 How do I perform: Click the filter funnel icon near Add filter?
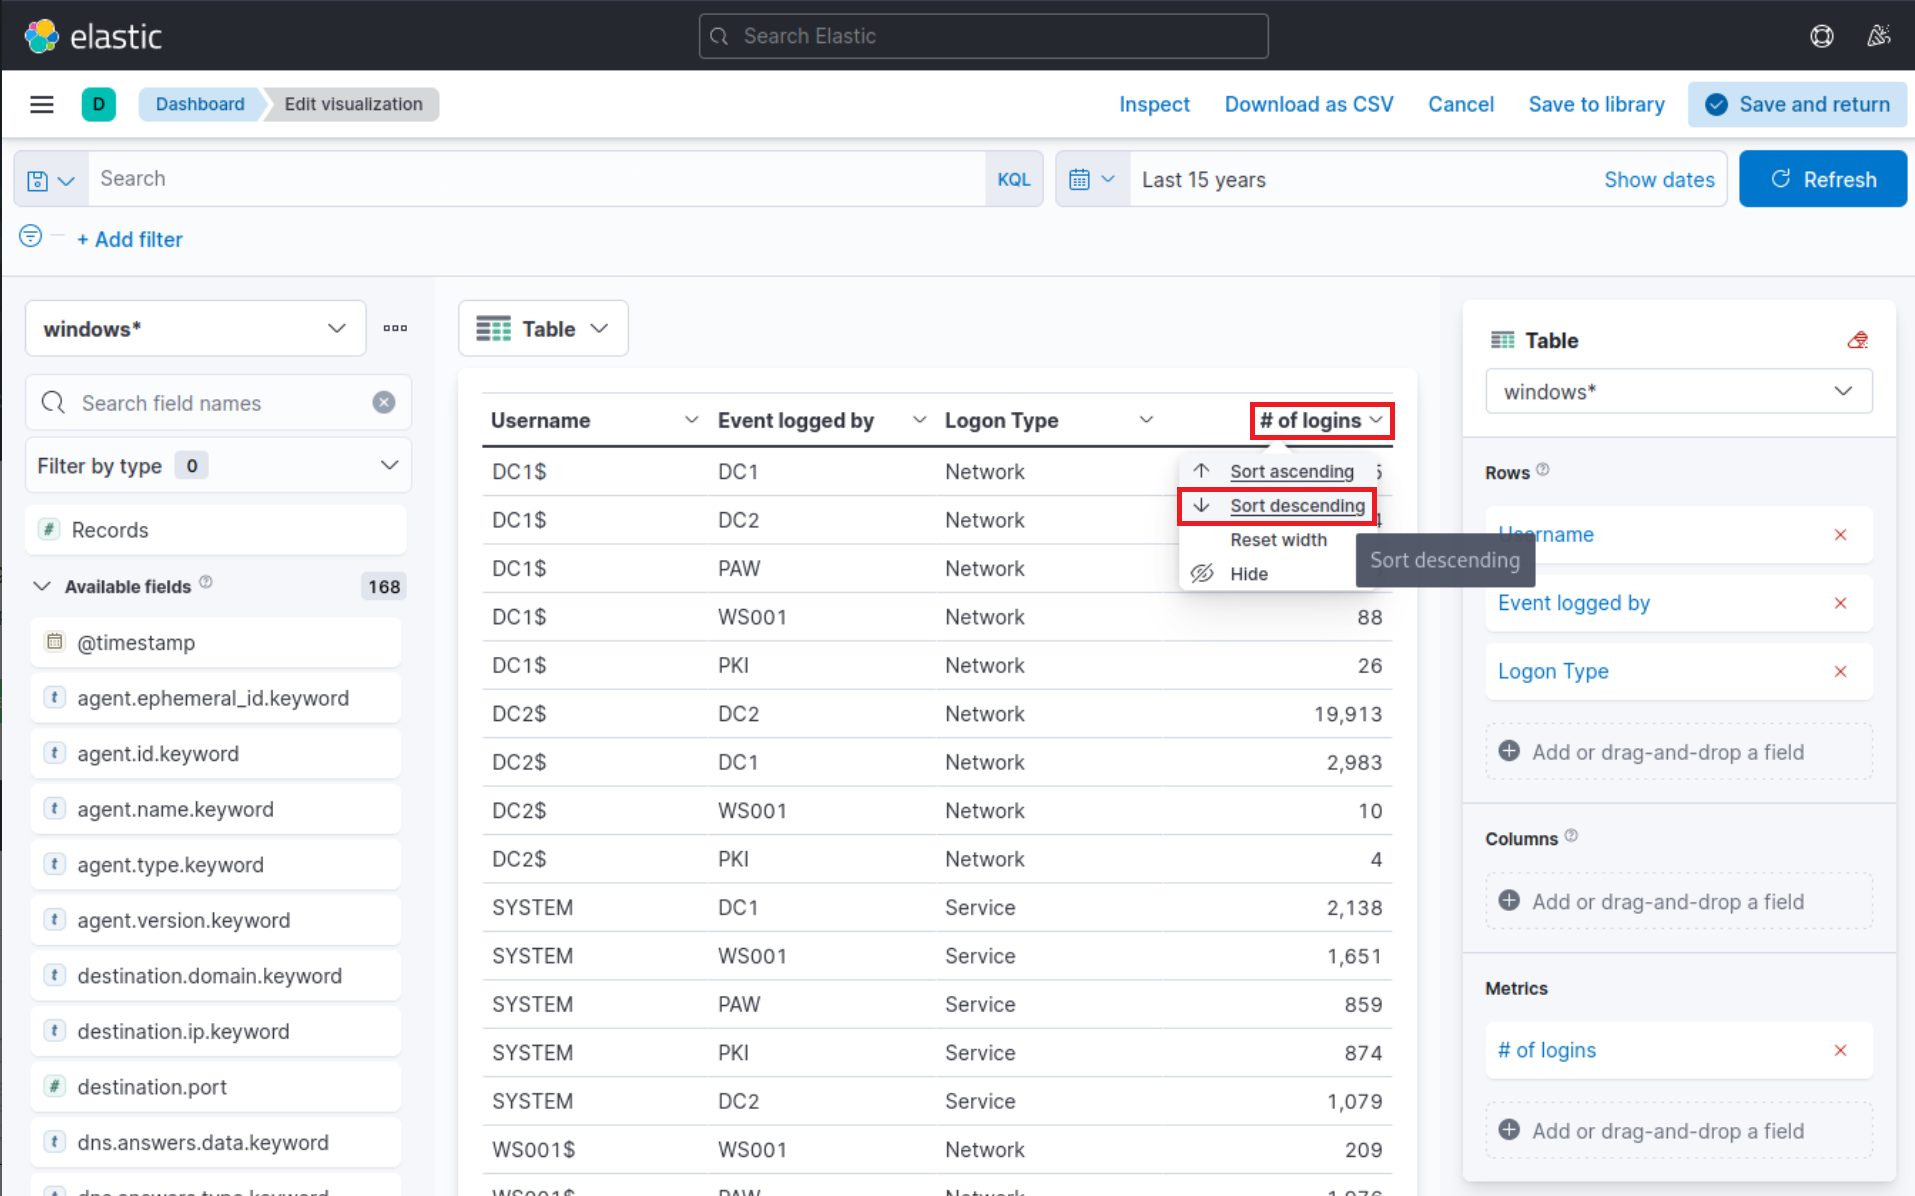pyautogui.click(x=29, y=236)
